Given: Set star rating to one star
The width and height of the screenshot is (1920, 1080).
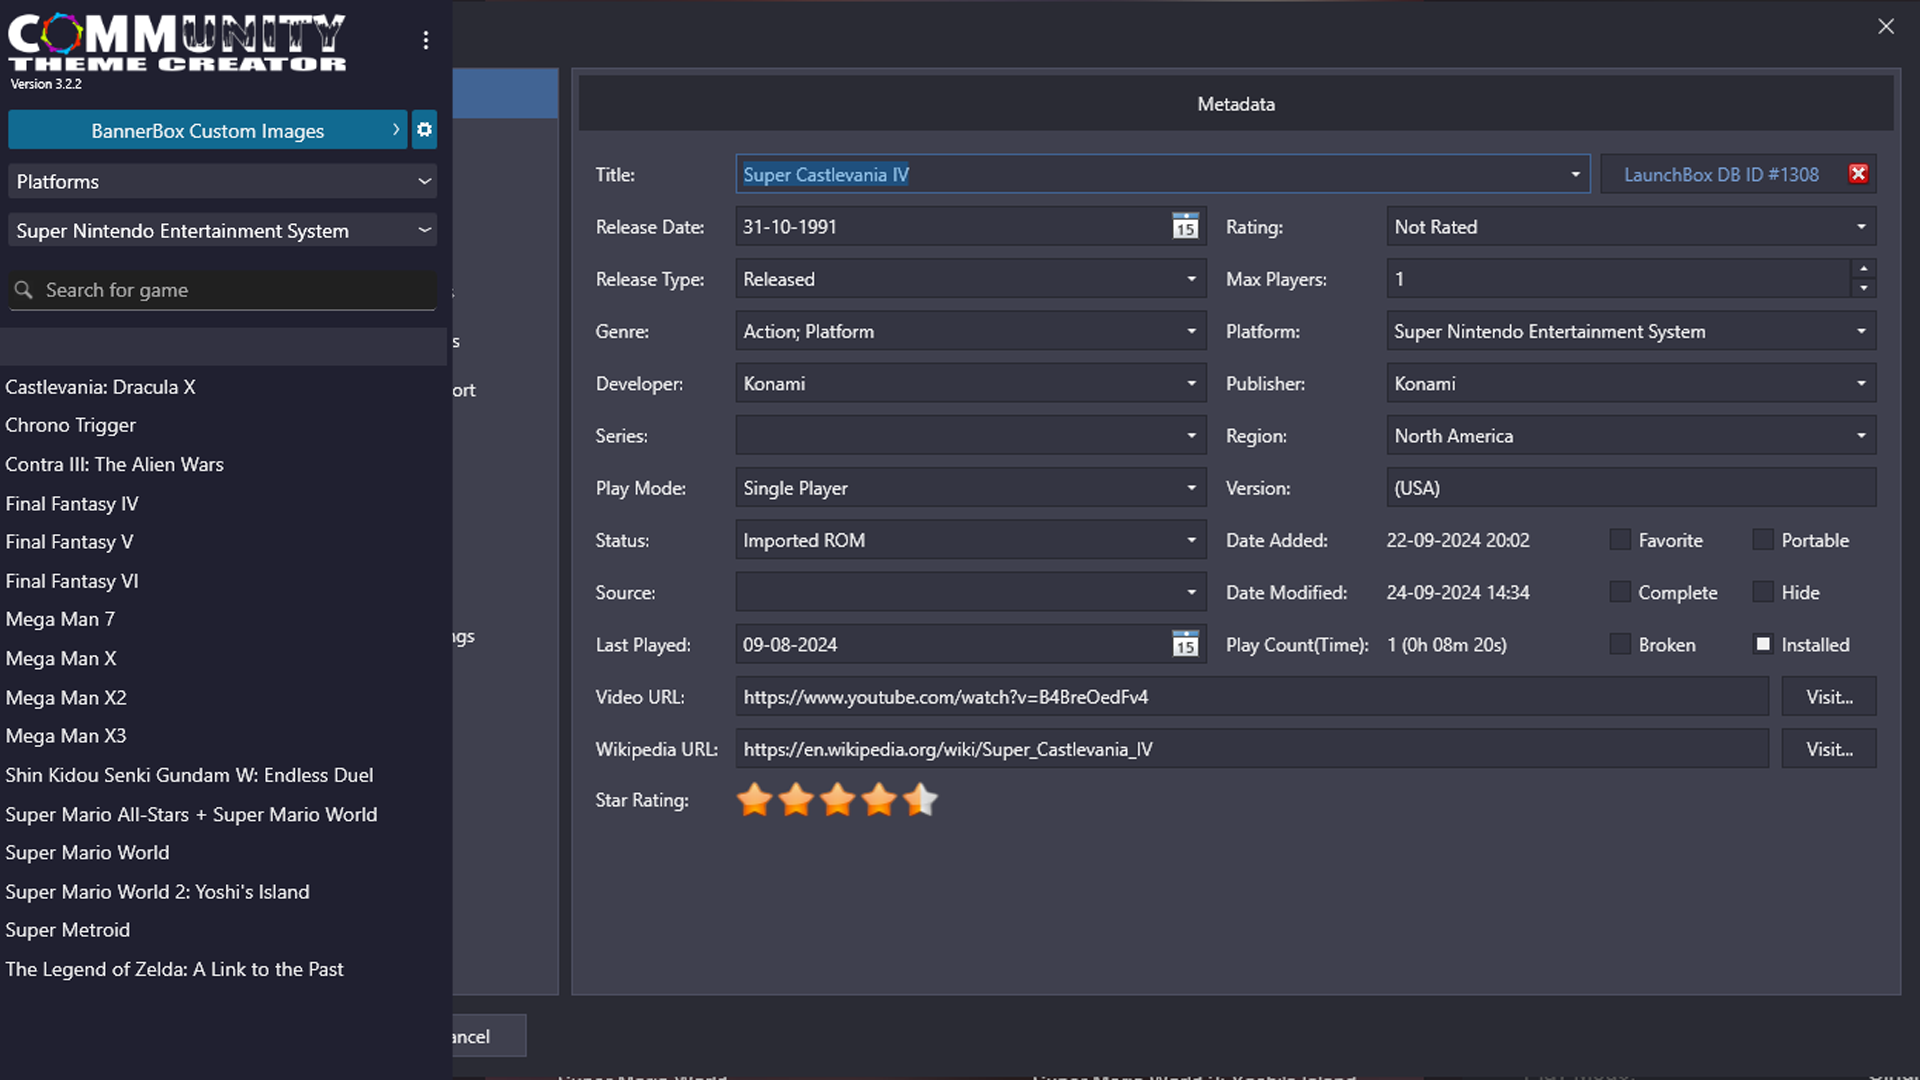Looking at the screenshot, I should pyautogui.click(x=755, y=800).
